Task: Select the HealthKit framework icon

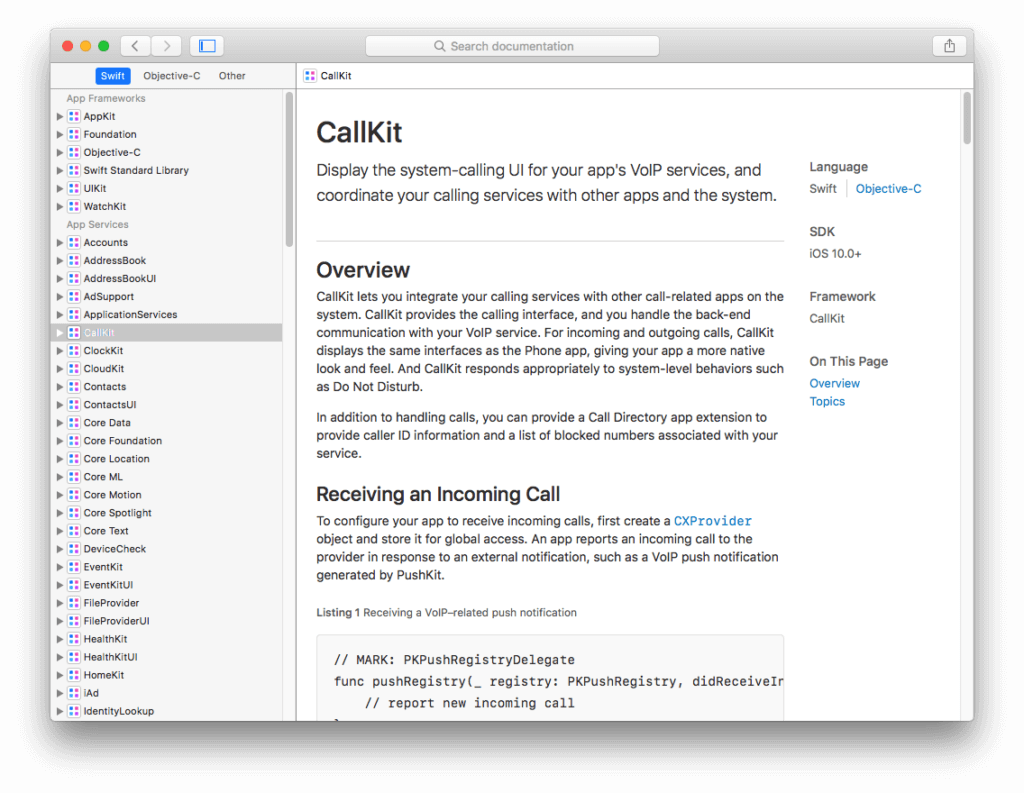Action: (74, 638)
